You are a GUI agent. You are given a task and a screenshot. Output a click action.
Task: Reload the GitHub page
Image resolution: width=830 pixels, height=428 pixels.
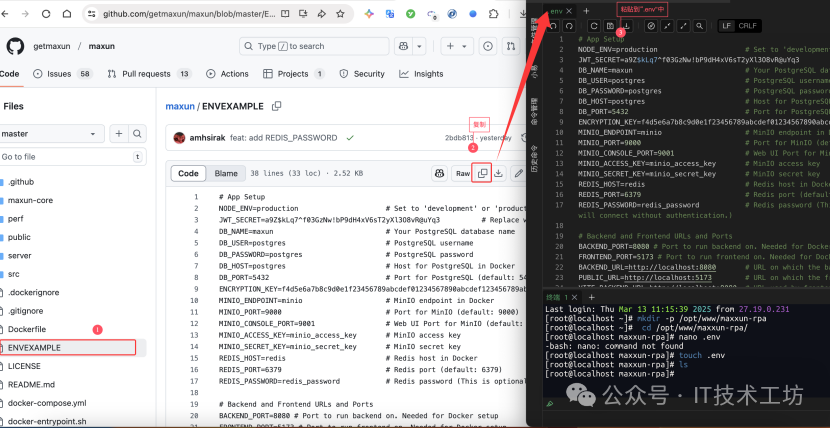click(46, 14)
